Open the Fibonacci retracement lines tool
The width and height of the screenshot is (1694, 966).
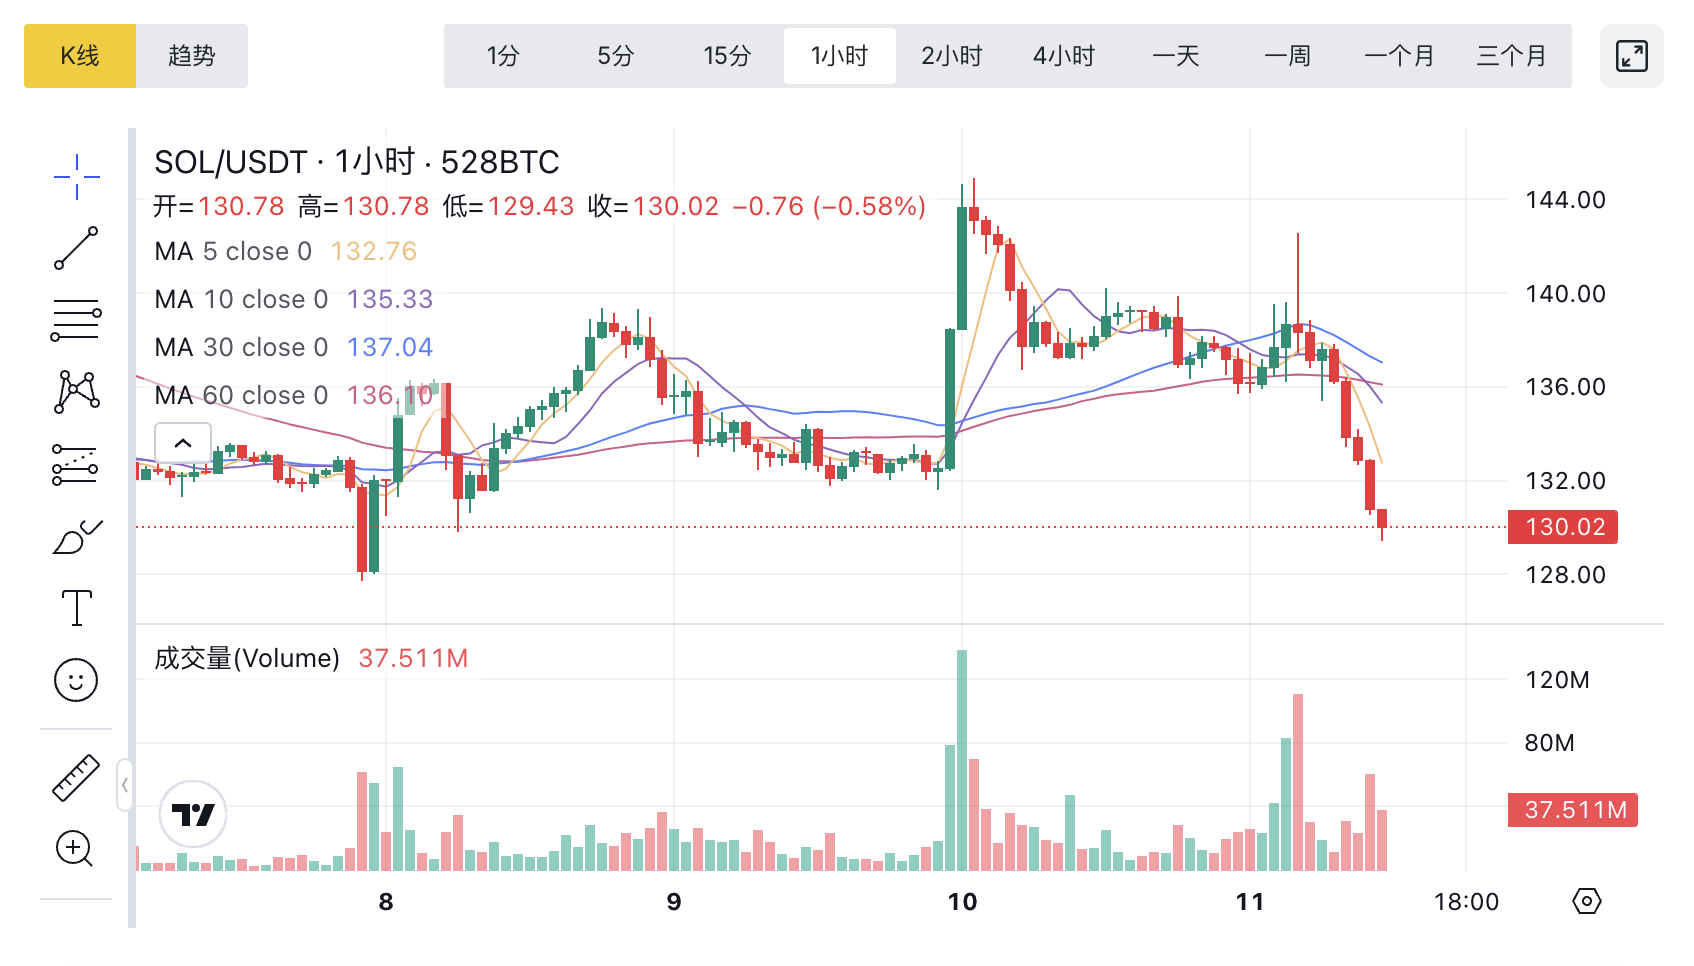76,320
